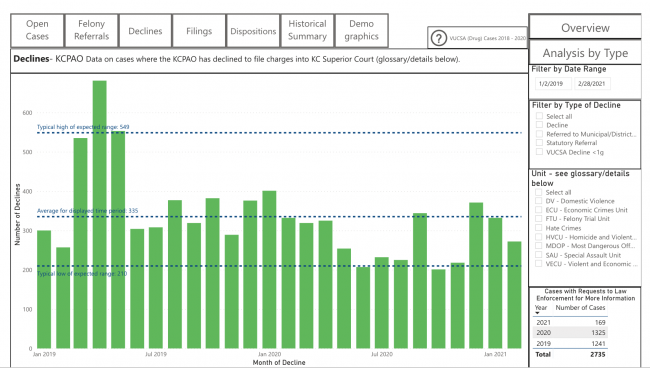This screenshot has height=368, width=650.
Task: Click the Analysis by Type button
Action: [585, 53]
